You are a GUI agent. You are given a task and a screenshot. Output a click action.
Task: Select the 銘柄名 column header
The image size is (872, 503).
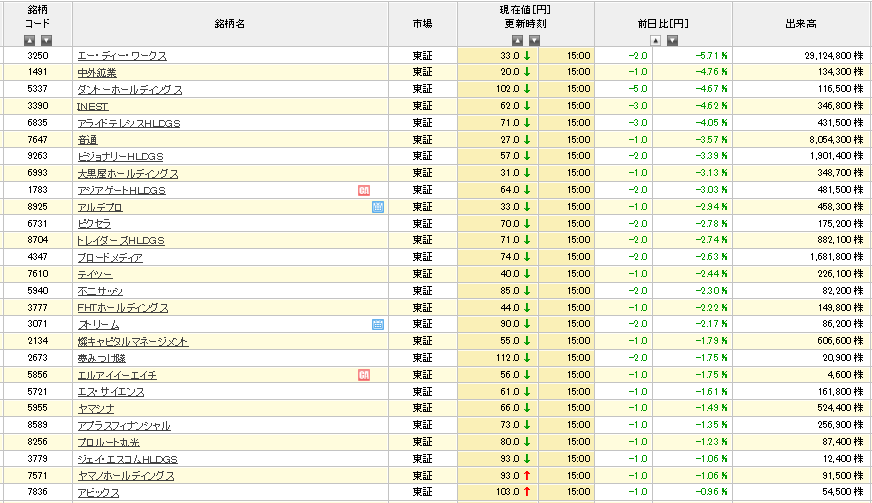pyautogui.click(x=230, y=24)
